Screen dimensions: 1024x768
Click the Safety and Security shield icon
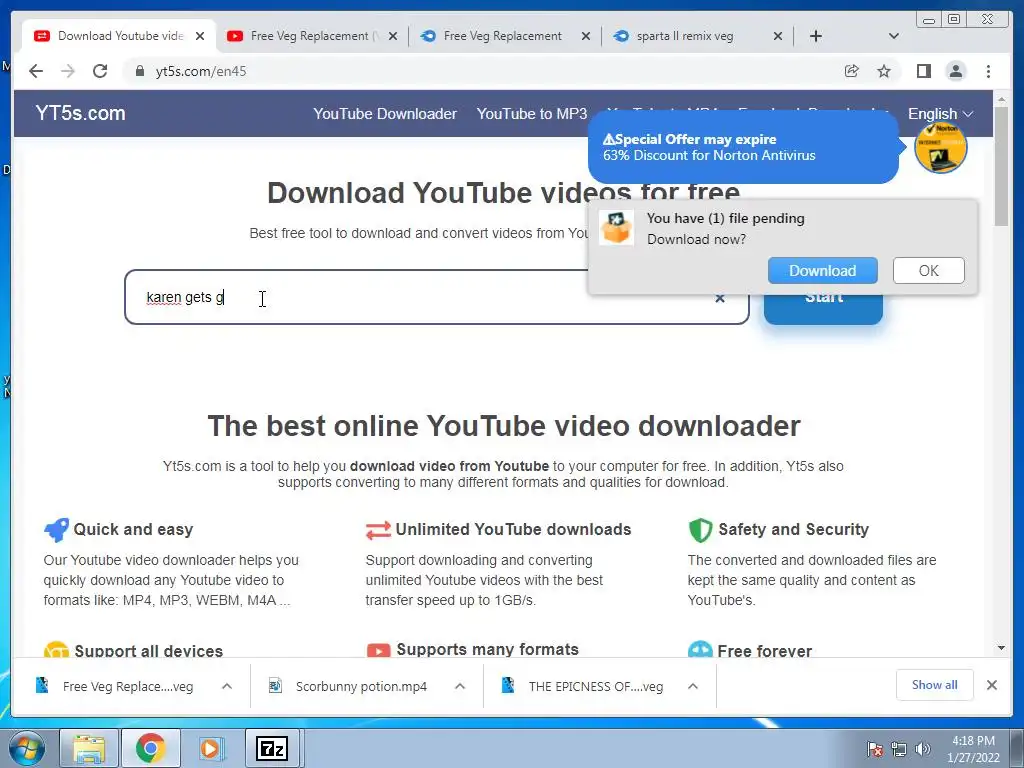(x=700, y=530)
